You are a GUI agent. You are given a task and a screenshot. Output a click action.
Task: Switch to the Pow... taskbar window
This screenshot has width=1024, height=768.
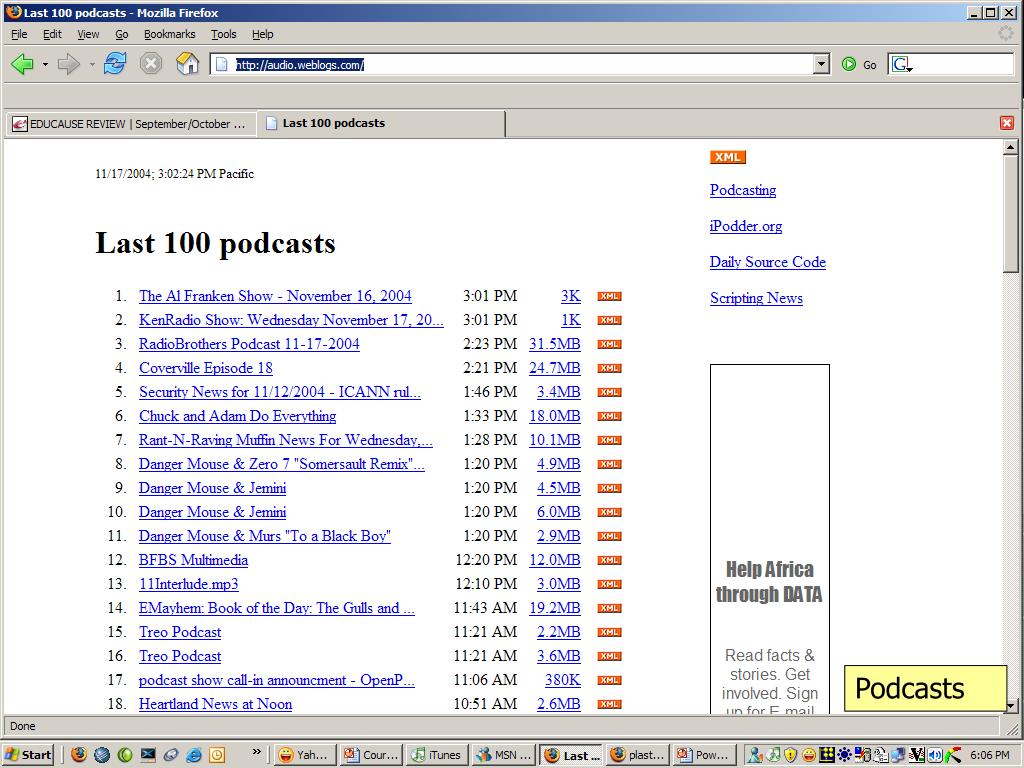pyautogui.click(x=704, y=755)
